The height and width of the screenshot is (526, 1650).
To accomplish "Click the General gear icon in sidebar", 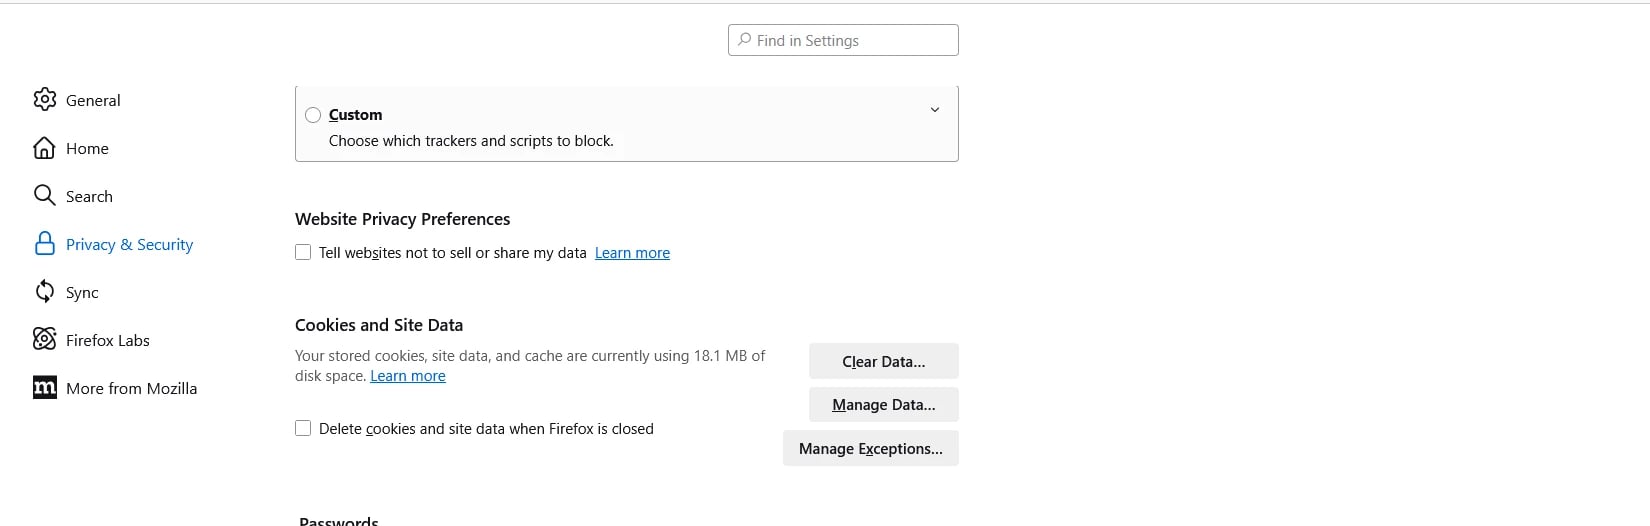I will click(45, 100).
